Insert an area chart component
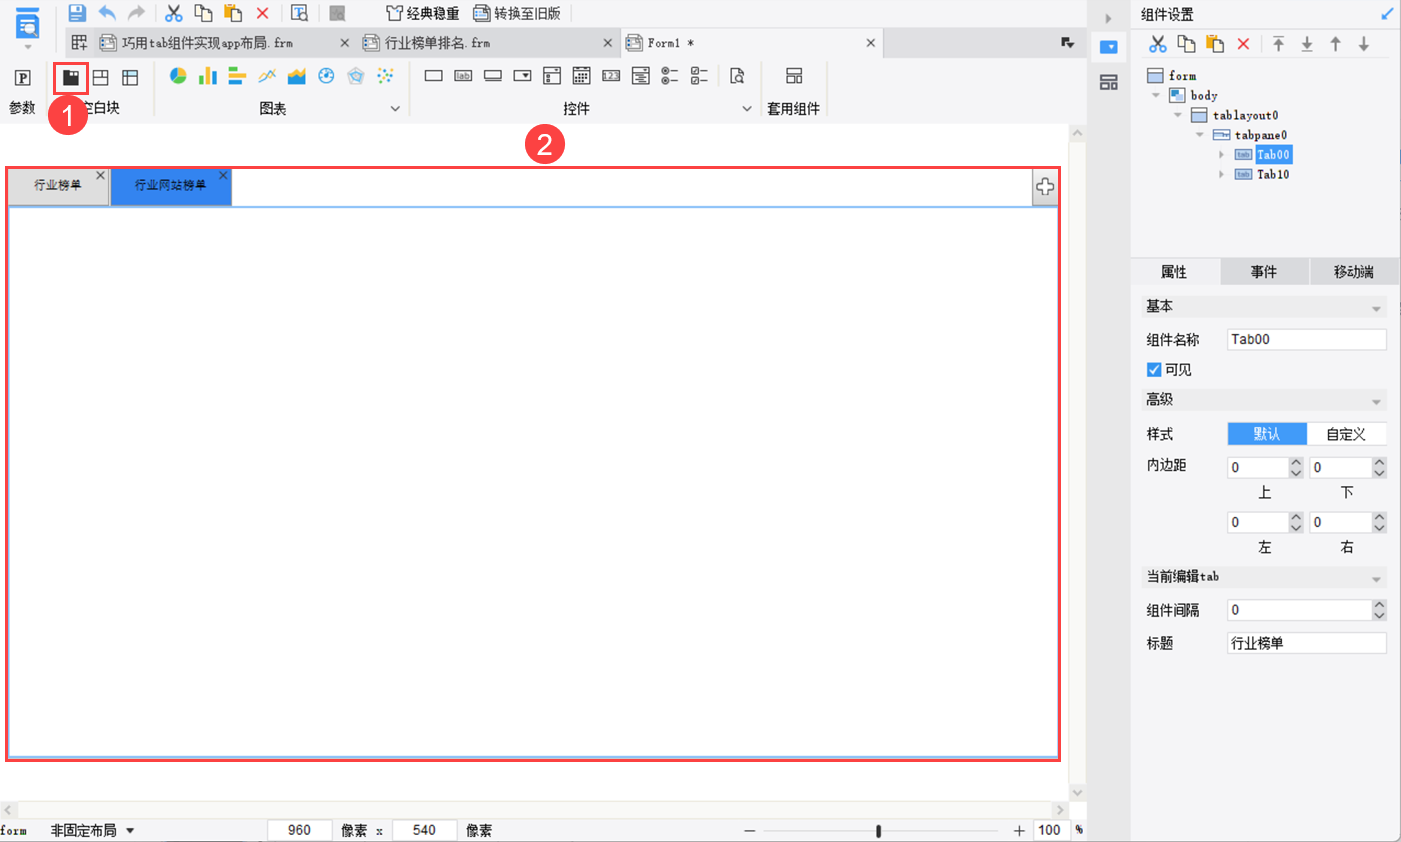Image resolution: width=1401 pixels, height=842 pixels. click(x=297, y=76)
